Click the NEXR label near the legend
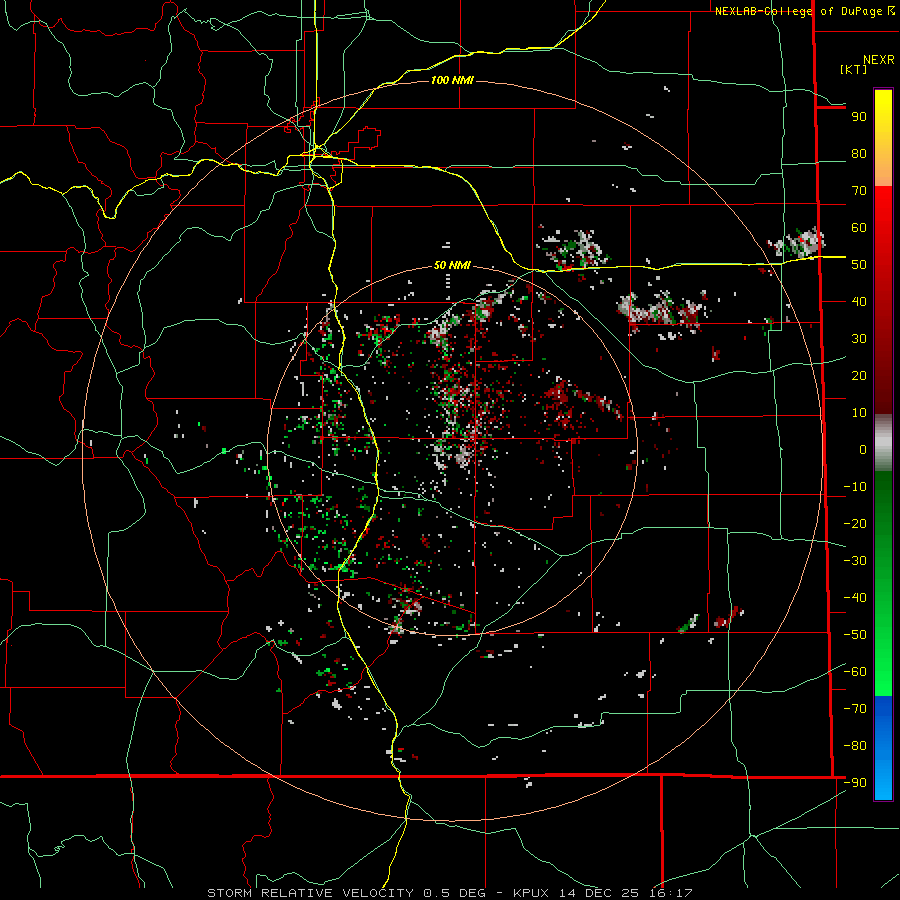 (879, 60)
